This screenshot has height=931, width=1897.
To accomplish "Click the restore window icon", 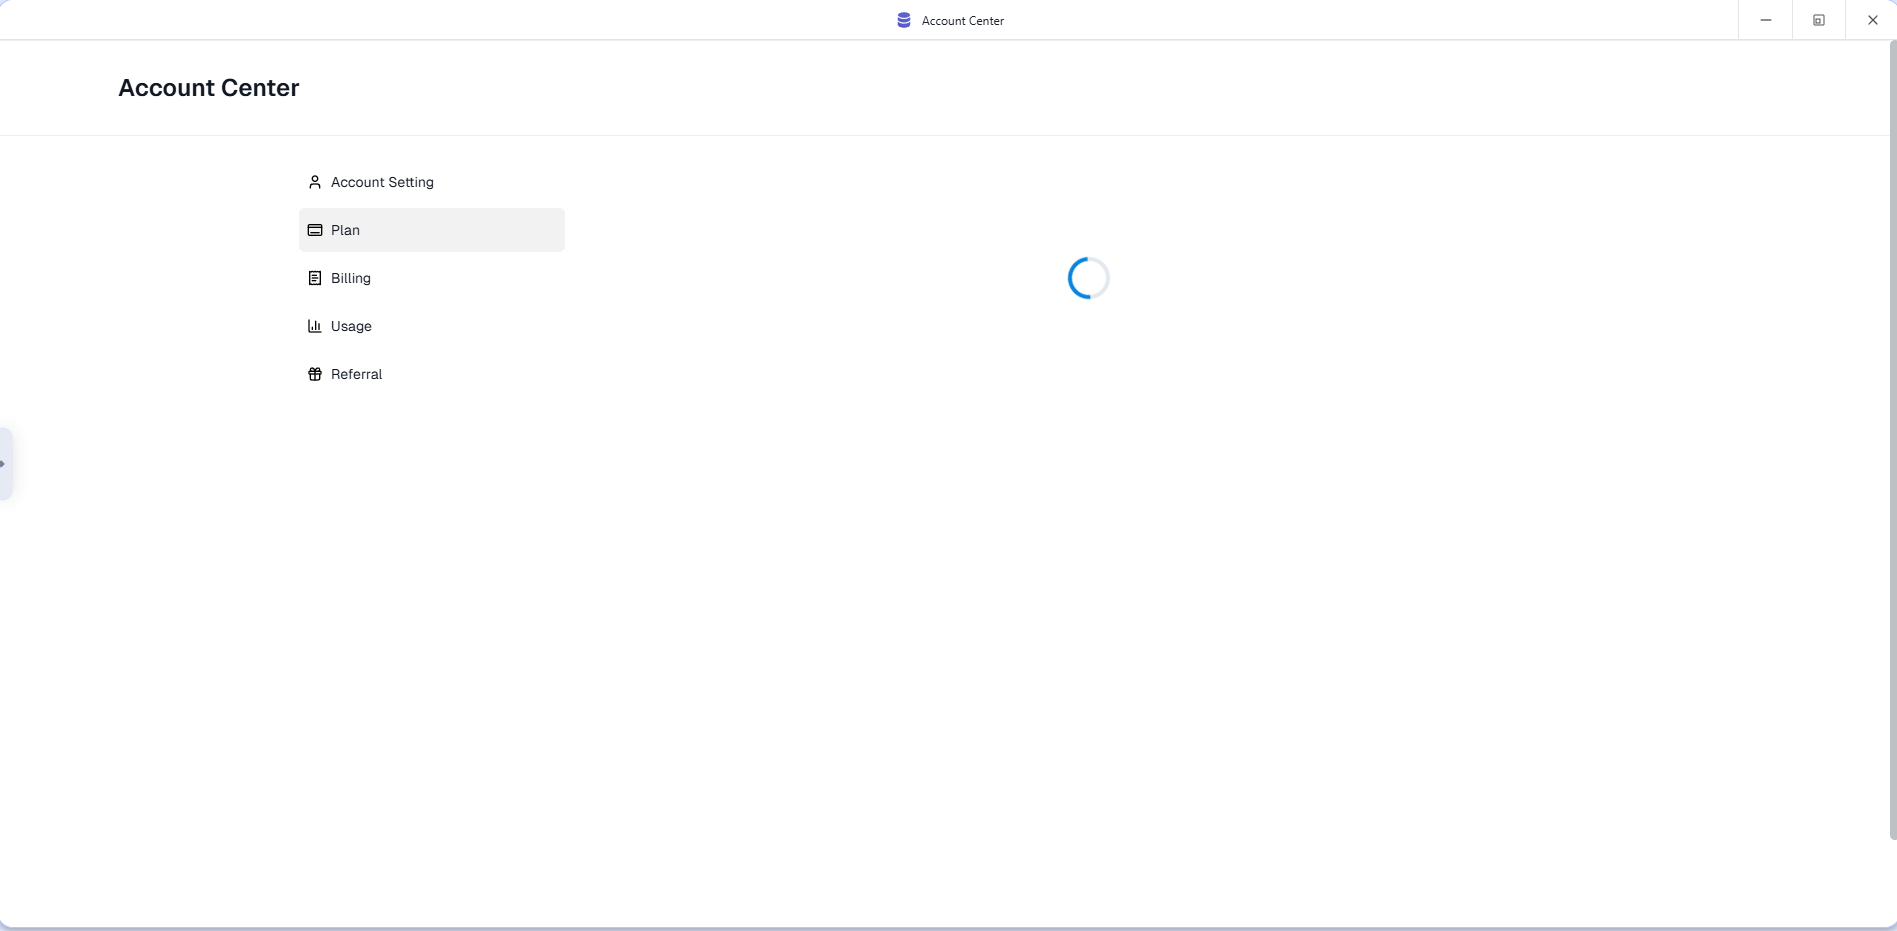I will pos(1818,20).
